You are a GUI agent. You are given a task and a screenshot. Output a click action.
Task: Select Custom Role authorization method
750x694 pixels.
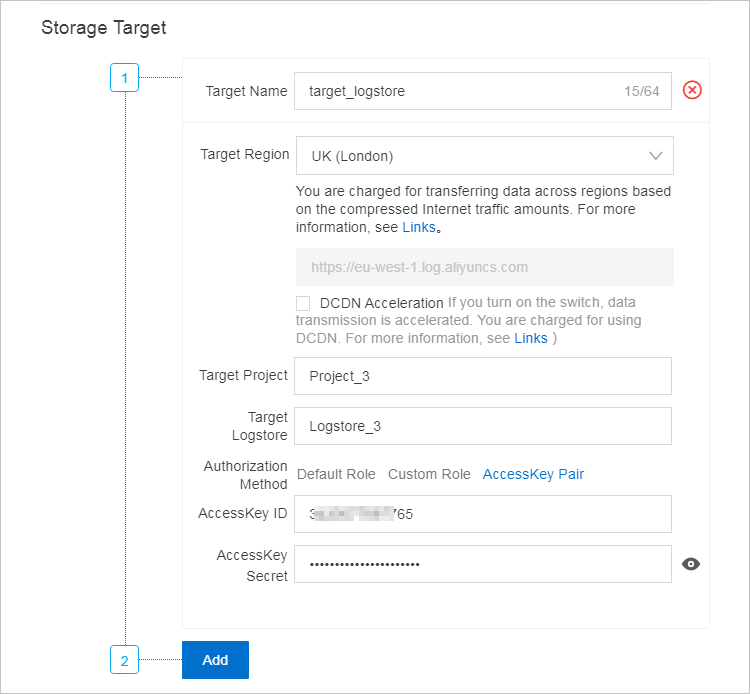[x=429, y=474]
